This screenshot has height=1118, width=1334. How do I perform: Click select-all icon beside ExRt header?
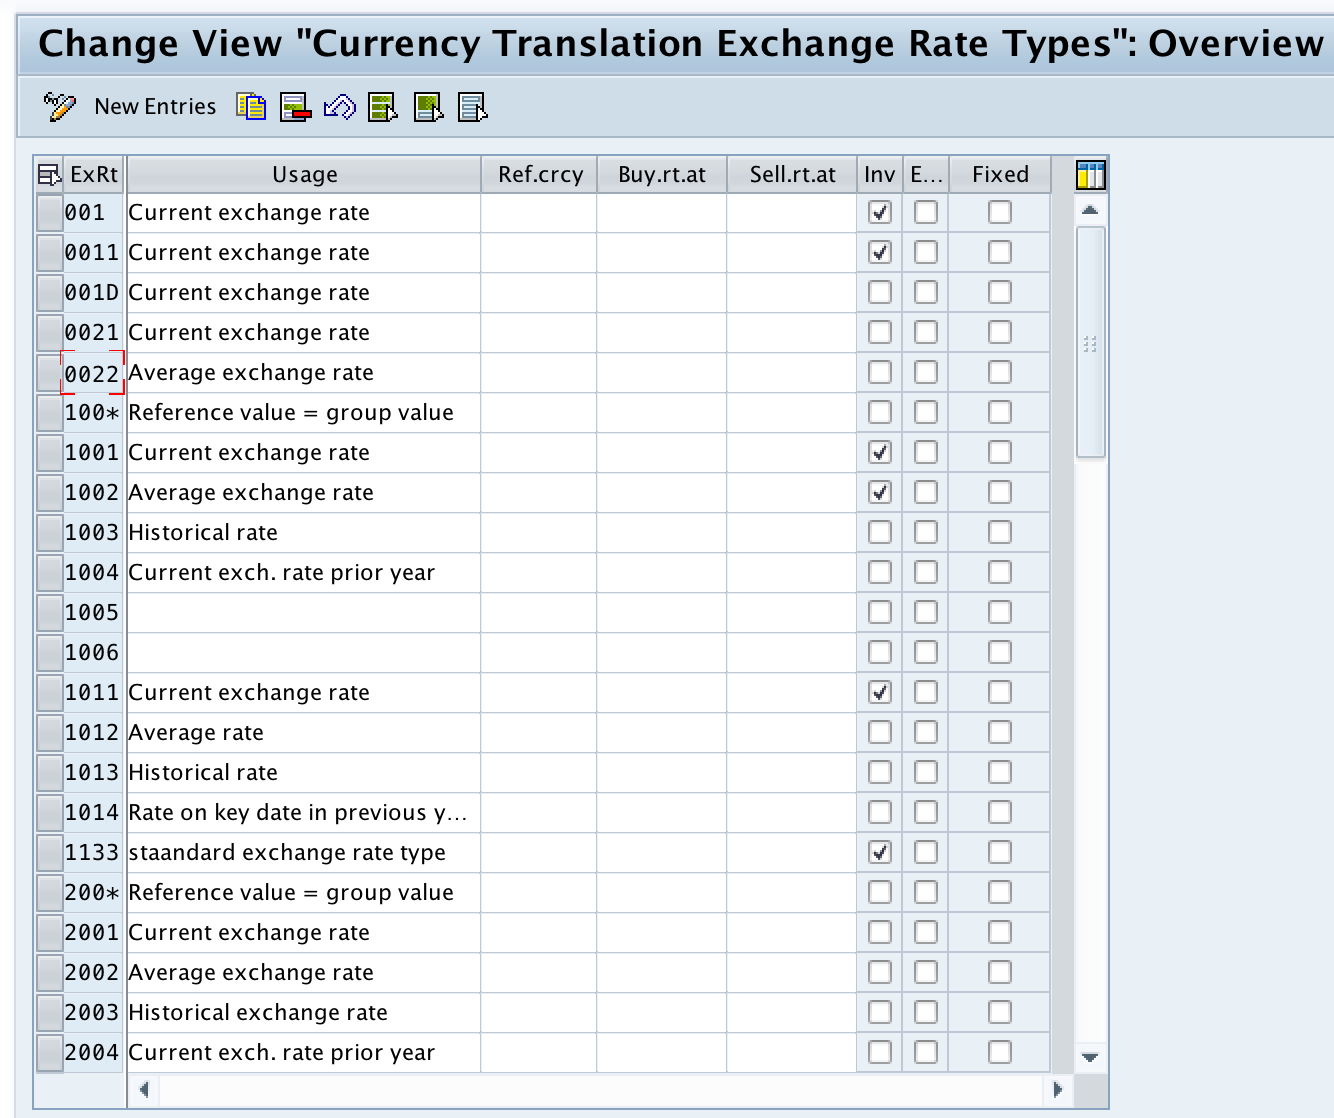tap(49, 175)
